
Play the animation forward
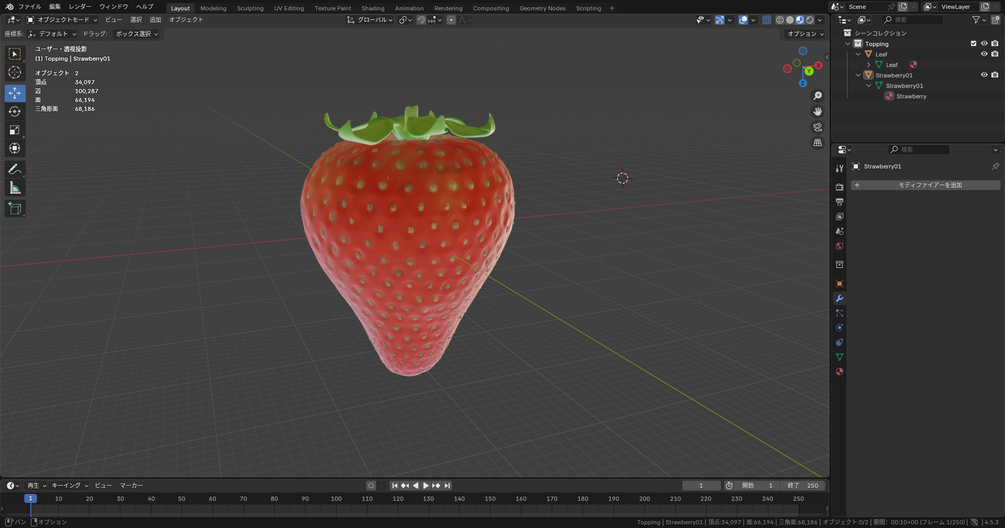pos(426,486)
